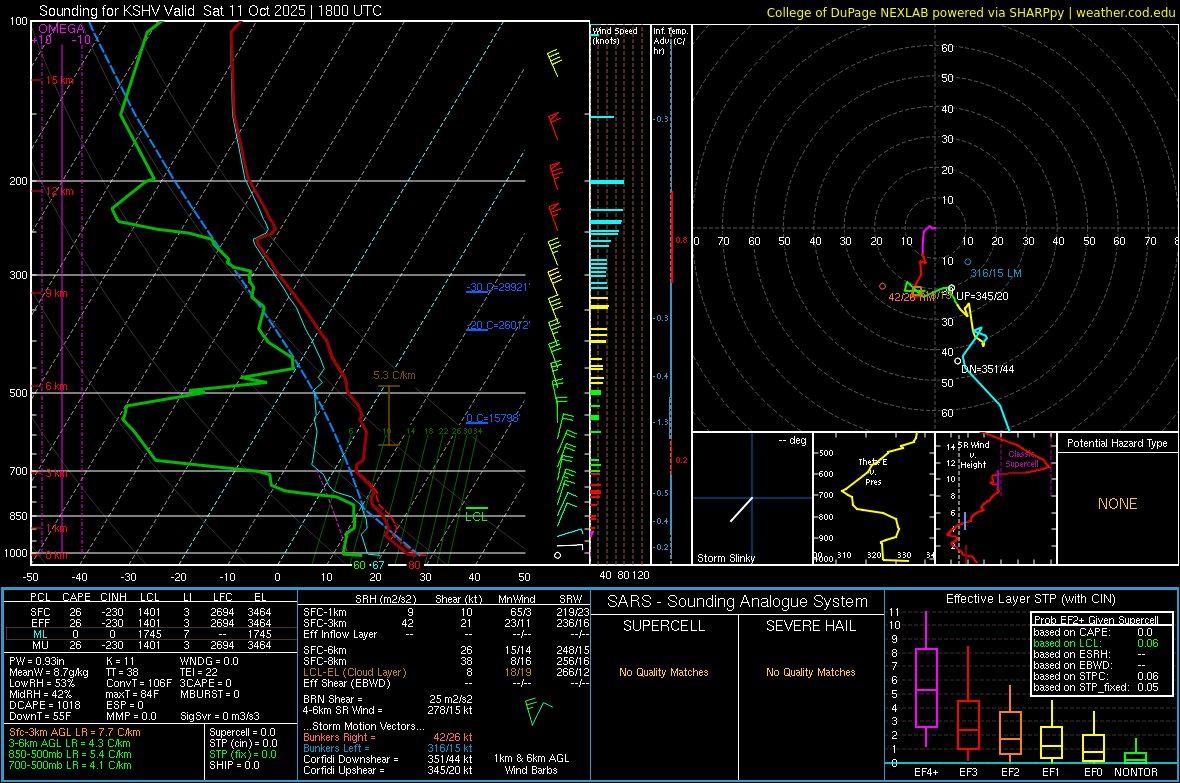
Task: Click the 12 km height marker
Action: [x=59, y=191]
